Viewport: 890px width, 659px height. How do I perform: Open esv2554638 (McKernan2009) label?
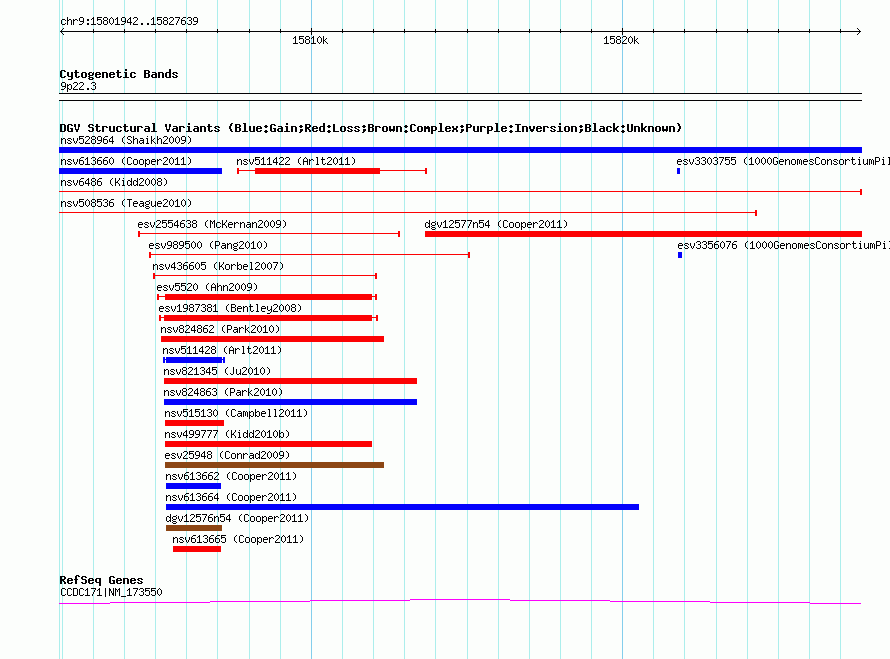coord(212,224)
